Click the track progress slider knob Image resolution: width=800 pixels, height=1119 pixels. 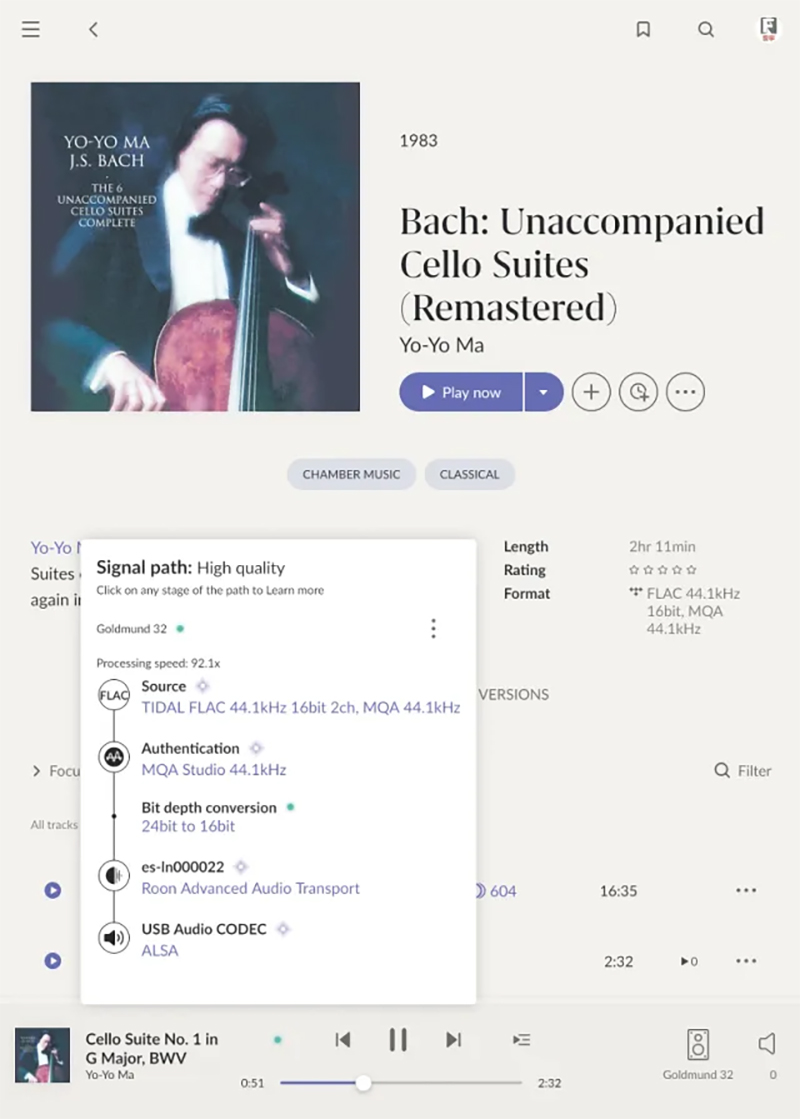pyautogui.click(x=363, y=1083)
